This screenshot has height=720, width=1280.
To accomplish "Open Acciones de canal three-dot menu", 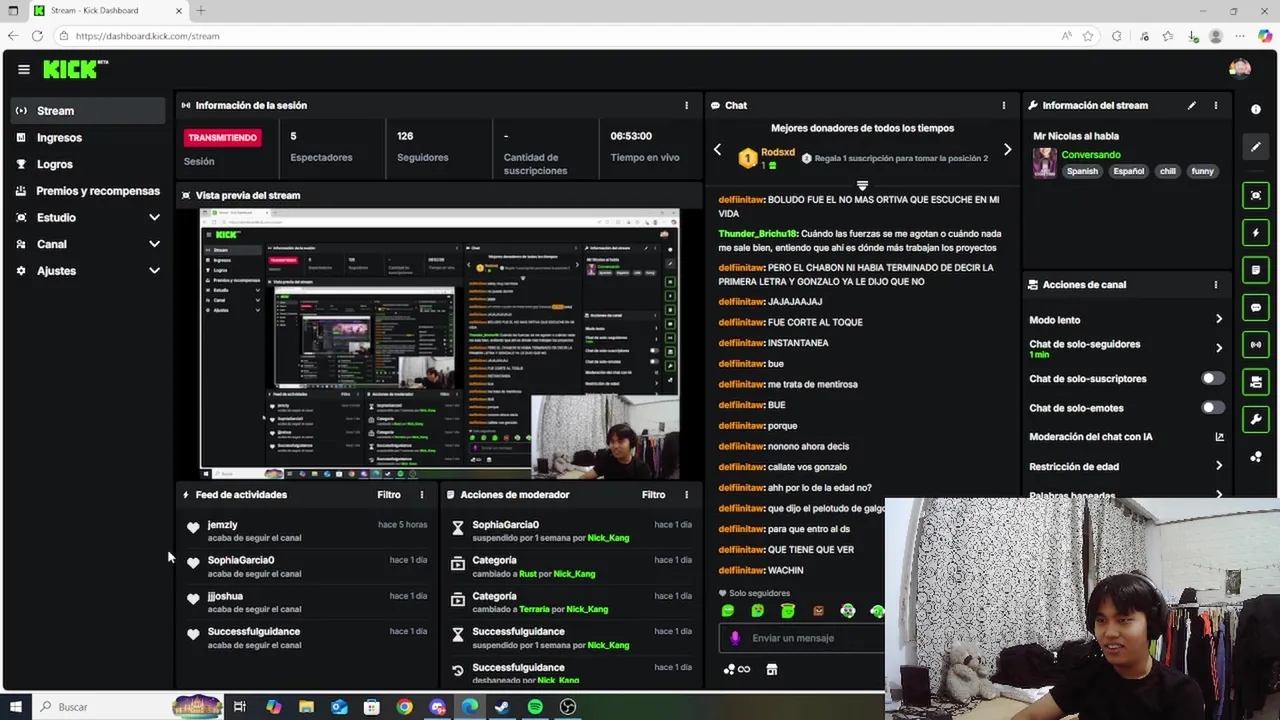I will (1216, 285).
